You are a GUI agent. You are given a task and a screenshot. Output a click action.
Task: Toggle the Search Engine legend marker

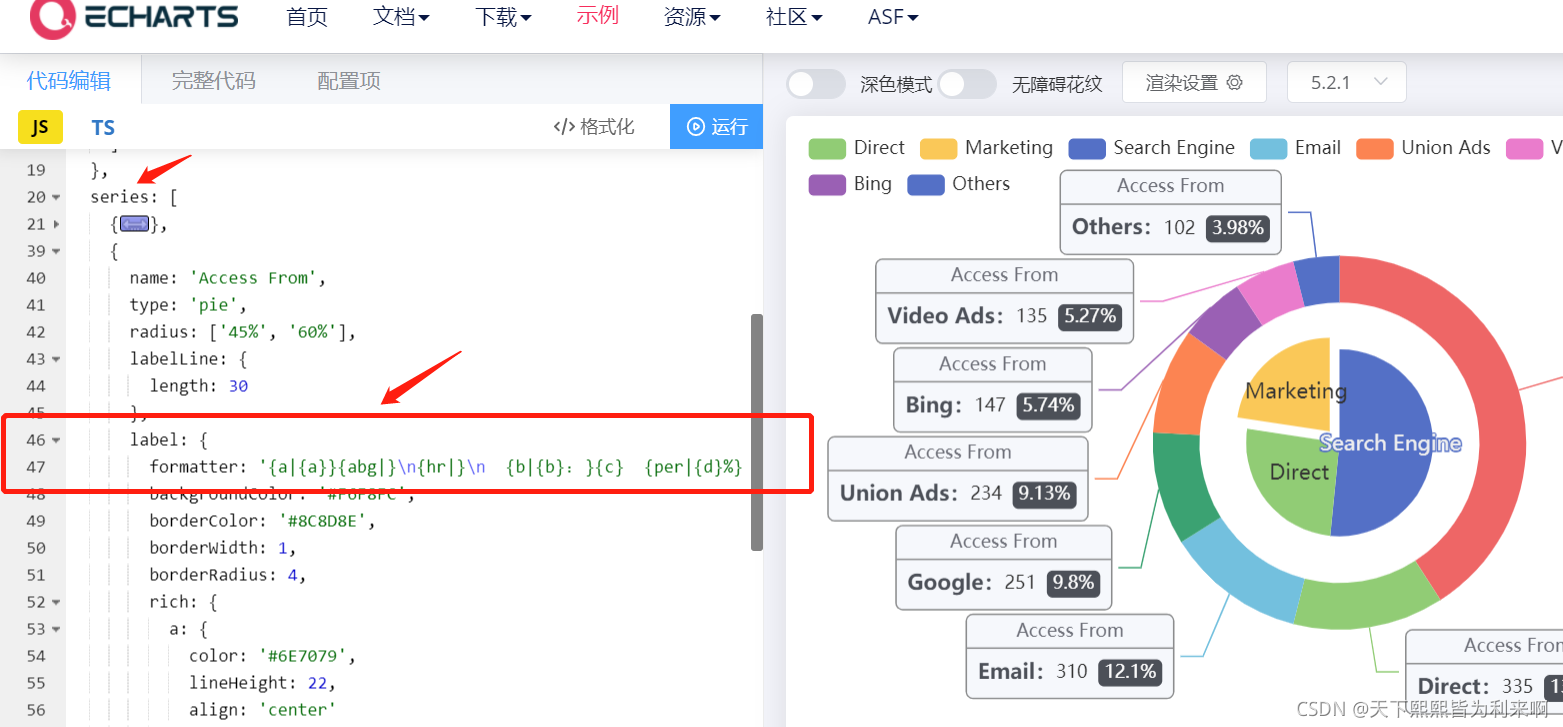(1086, 148)
